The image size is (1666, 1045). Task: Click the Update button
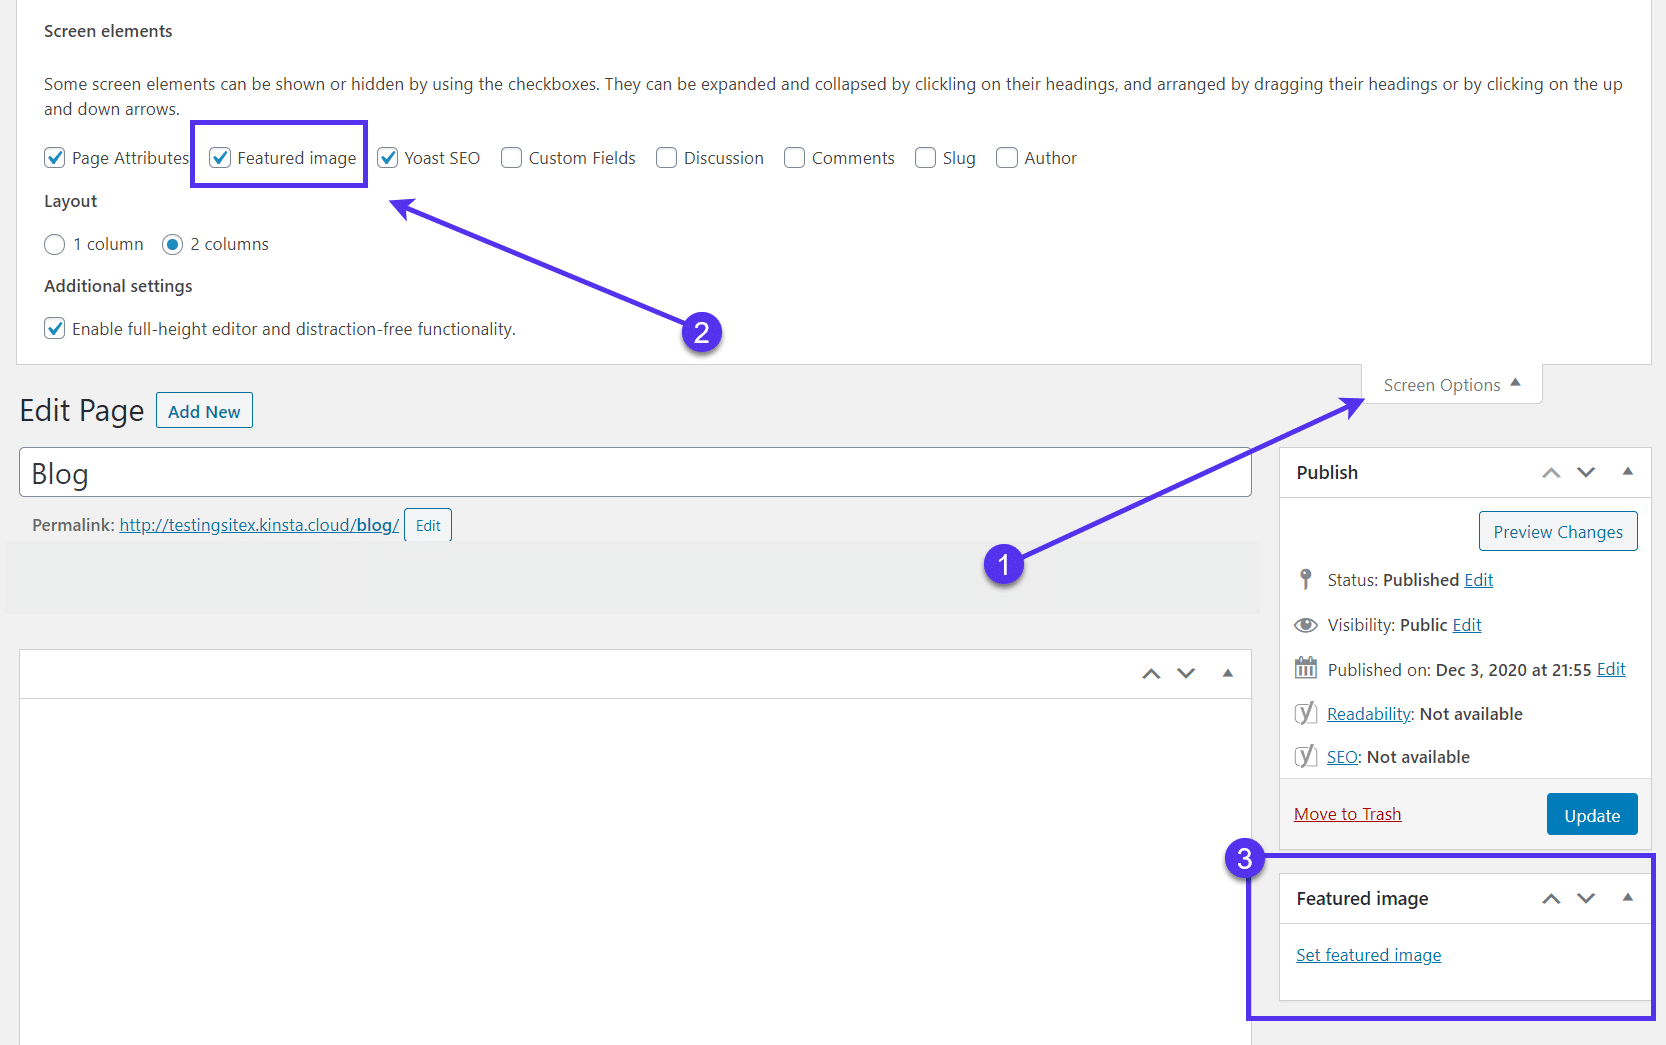1591,814
